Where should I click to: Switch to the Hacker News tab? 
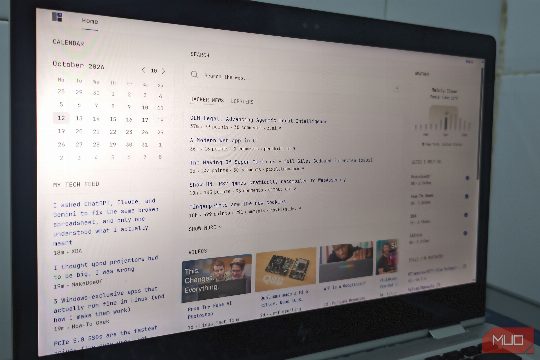207,100
